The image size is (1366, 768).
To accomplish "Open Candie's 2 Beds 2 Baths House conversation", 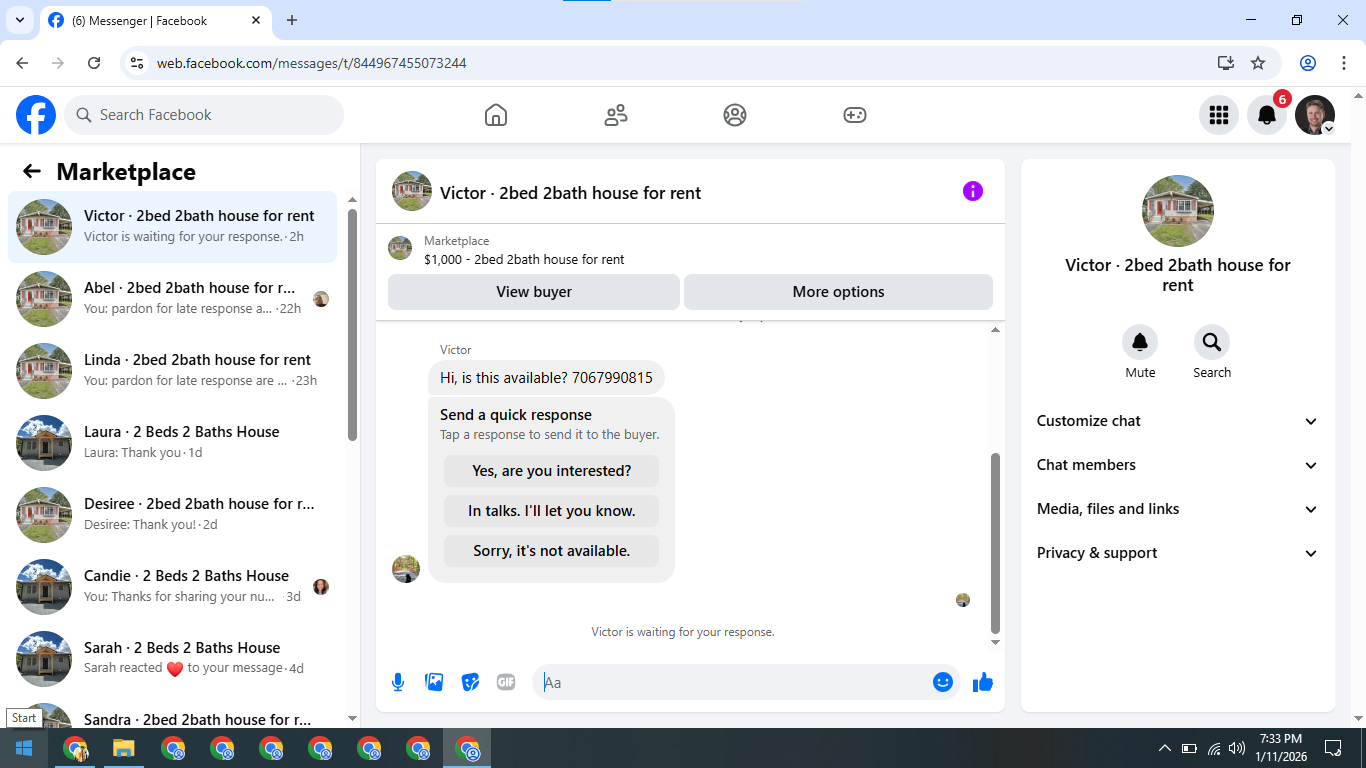I will coord(173,587).
